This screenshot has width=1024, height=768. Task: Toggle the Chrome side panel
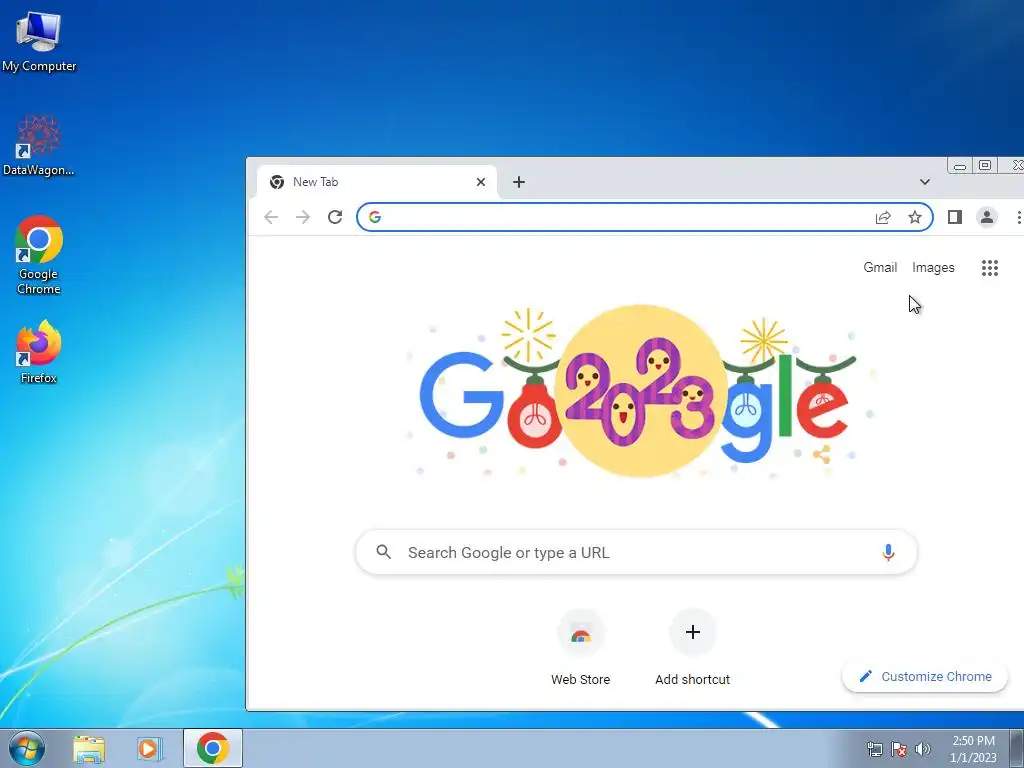pos(955,217)
